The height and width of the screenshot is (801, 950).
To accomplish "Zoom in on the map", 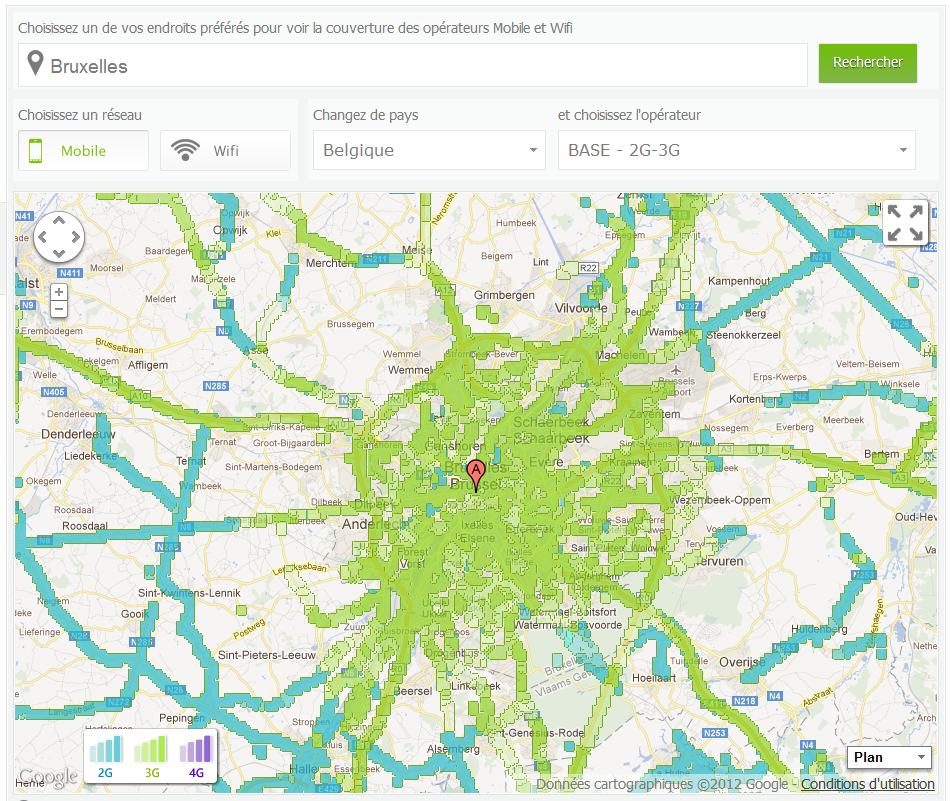I will point(59,292).
